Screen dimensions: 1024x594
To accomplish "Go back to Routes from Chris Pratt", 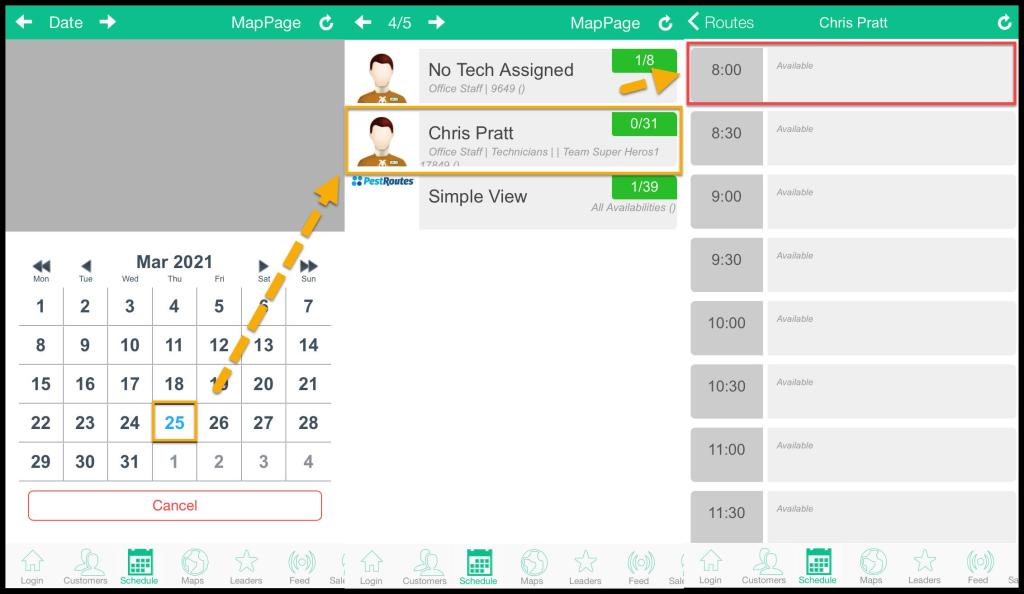I will [x=721, y=22].
